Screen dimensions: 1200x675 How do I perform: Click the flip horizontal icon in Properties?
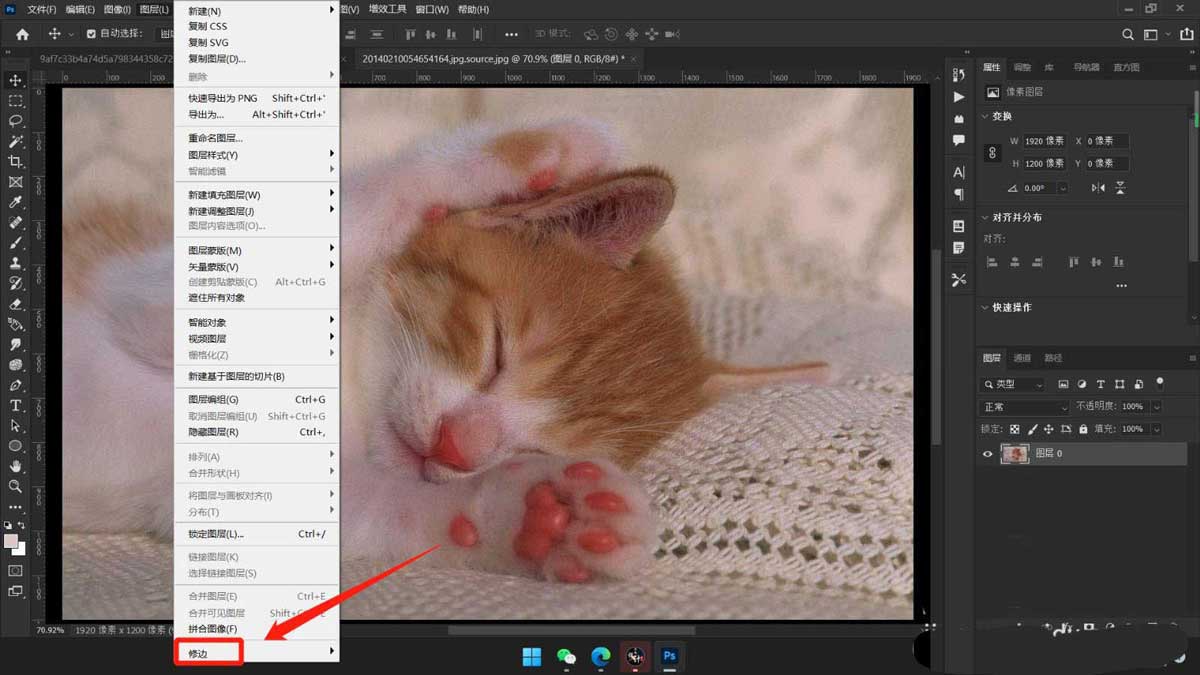(x=1099, y=188)
